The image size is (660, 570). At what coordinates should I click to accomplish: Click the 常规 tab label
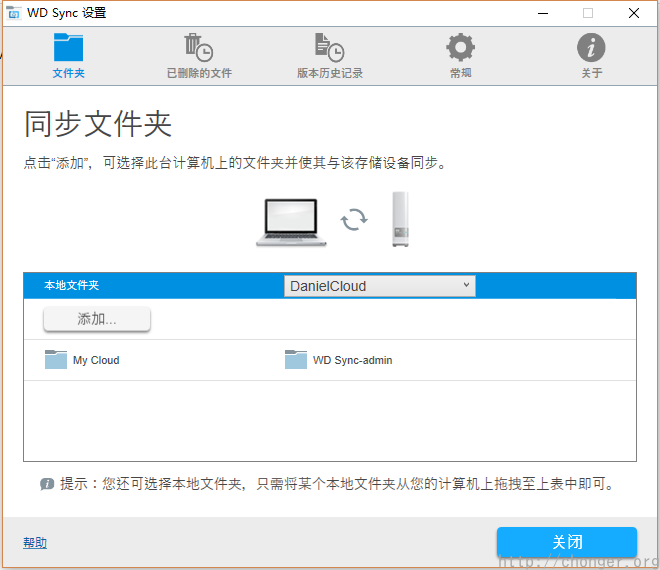click(460, 73)
